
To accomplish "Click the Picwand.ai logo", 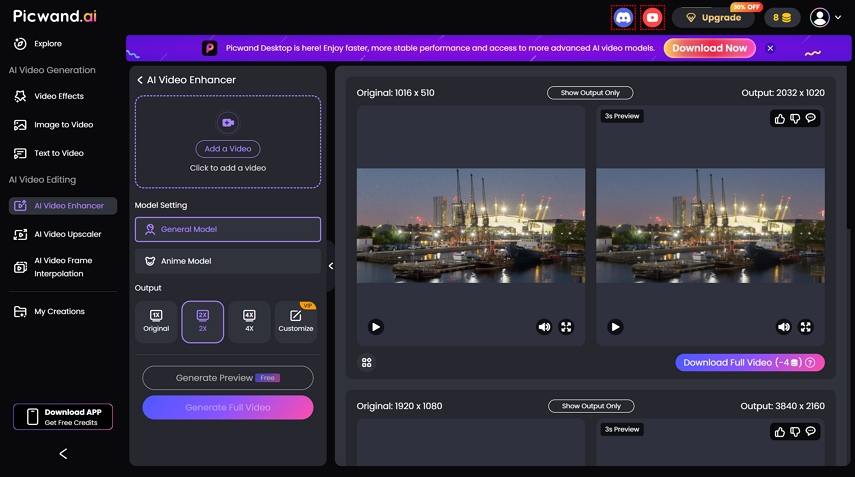I will click(55, 16).
